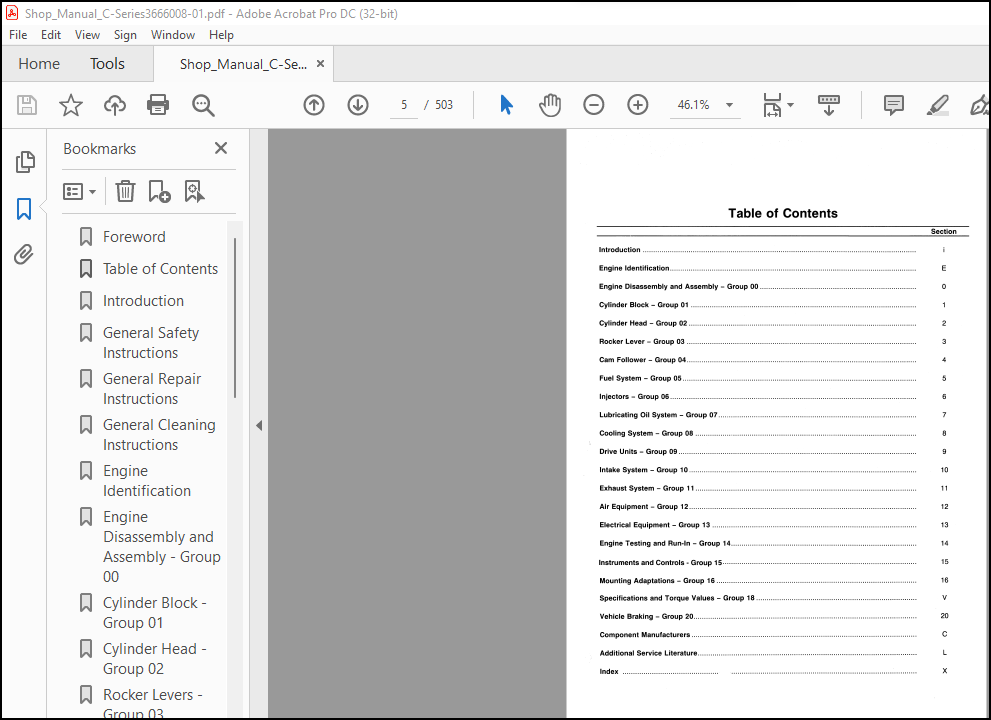Add a new bookmark icon

click(x=159, y=191)
